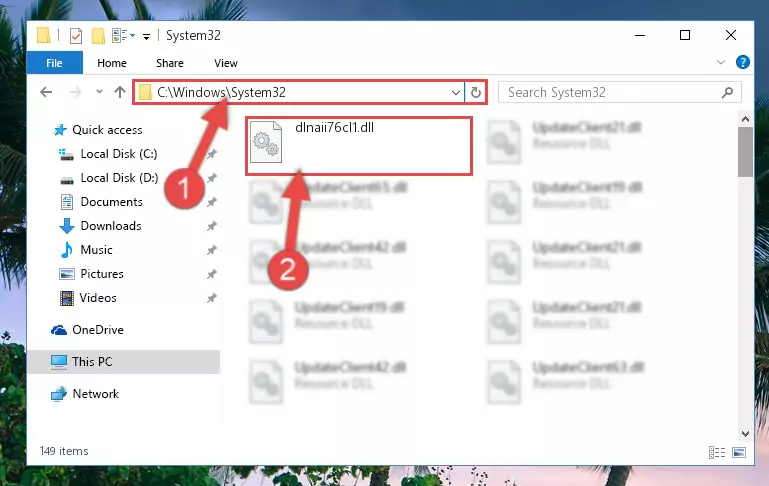769x486 pixels.
Task: Click the Forward navigation arrow
Action: click(x=76, y=92)
